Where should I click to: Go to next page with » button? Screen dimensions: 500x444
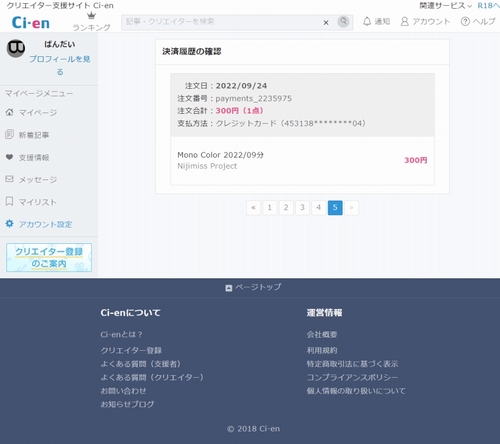pos(351,208)
